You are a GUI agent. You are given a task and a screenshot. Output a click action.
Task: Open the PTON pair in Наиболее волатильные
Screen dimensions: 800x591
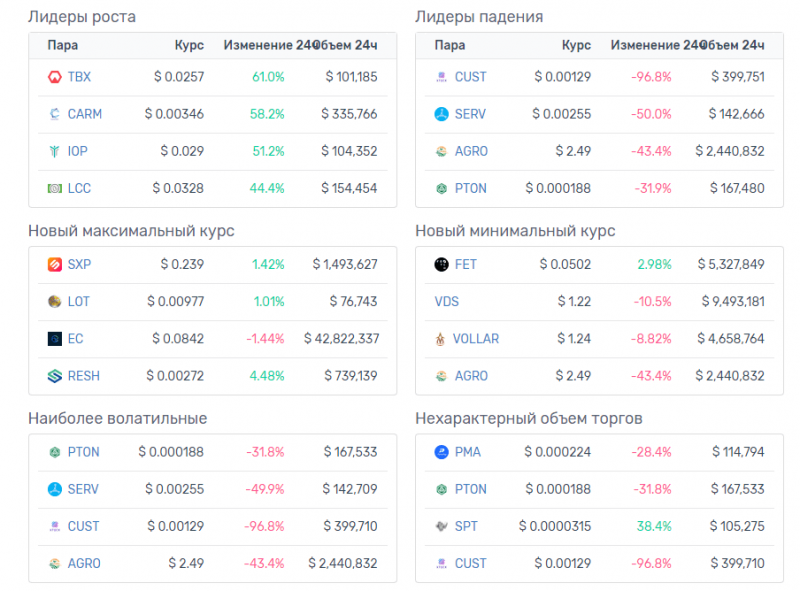pos(82,452)
